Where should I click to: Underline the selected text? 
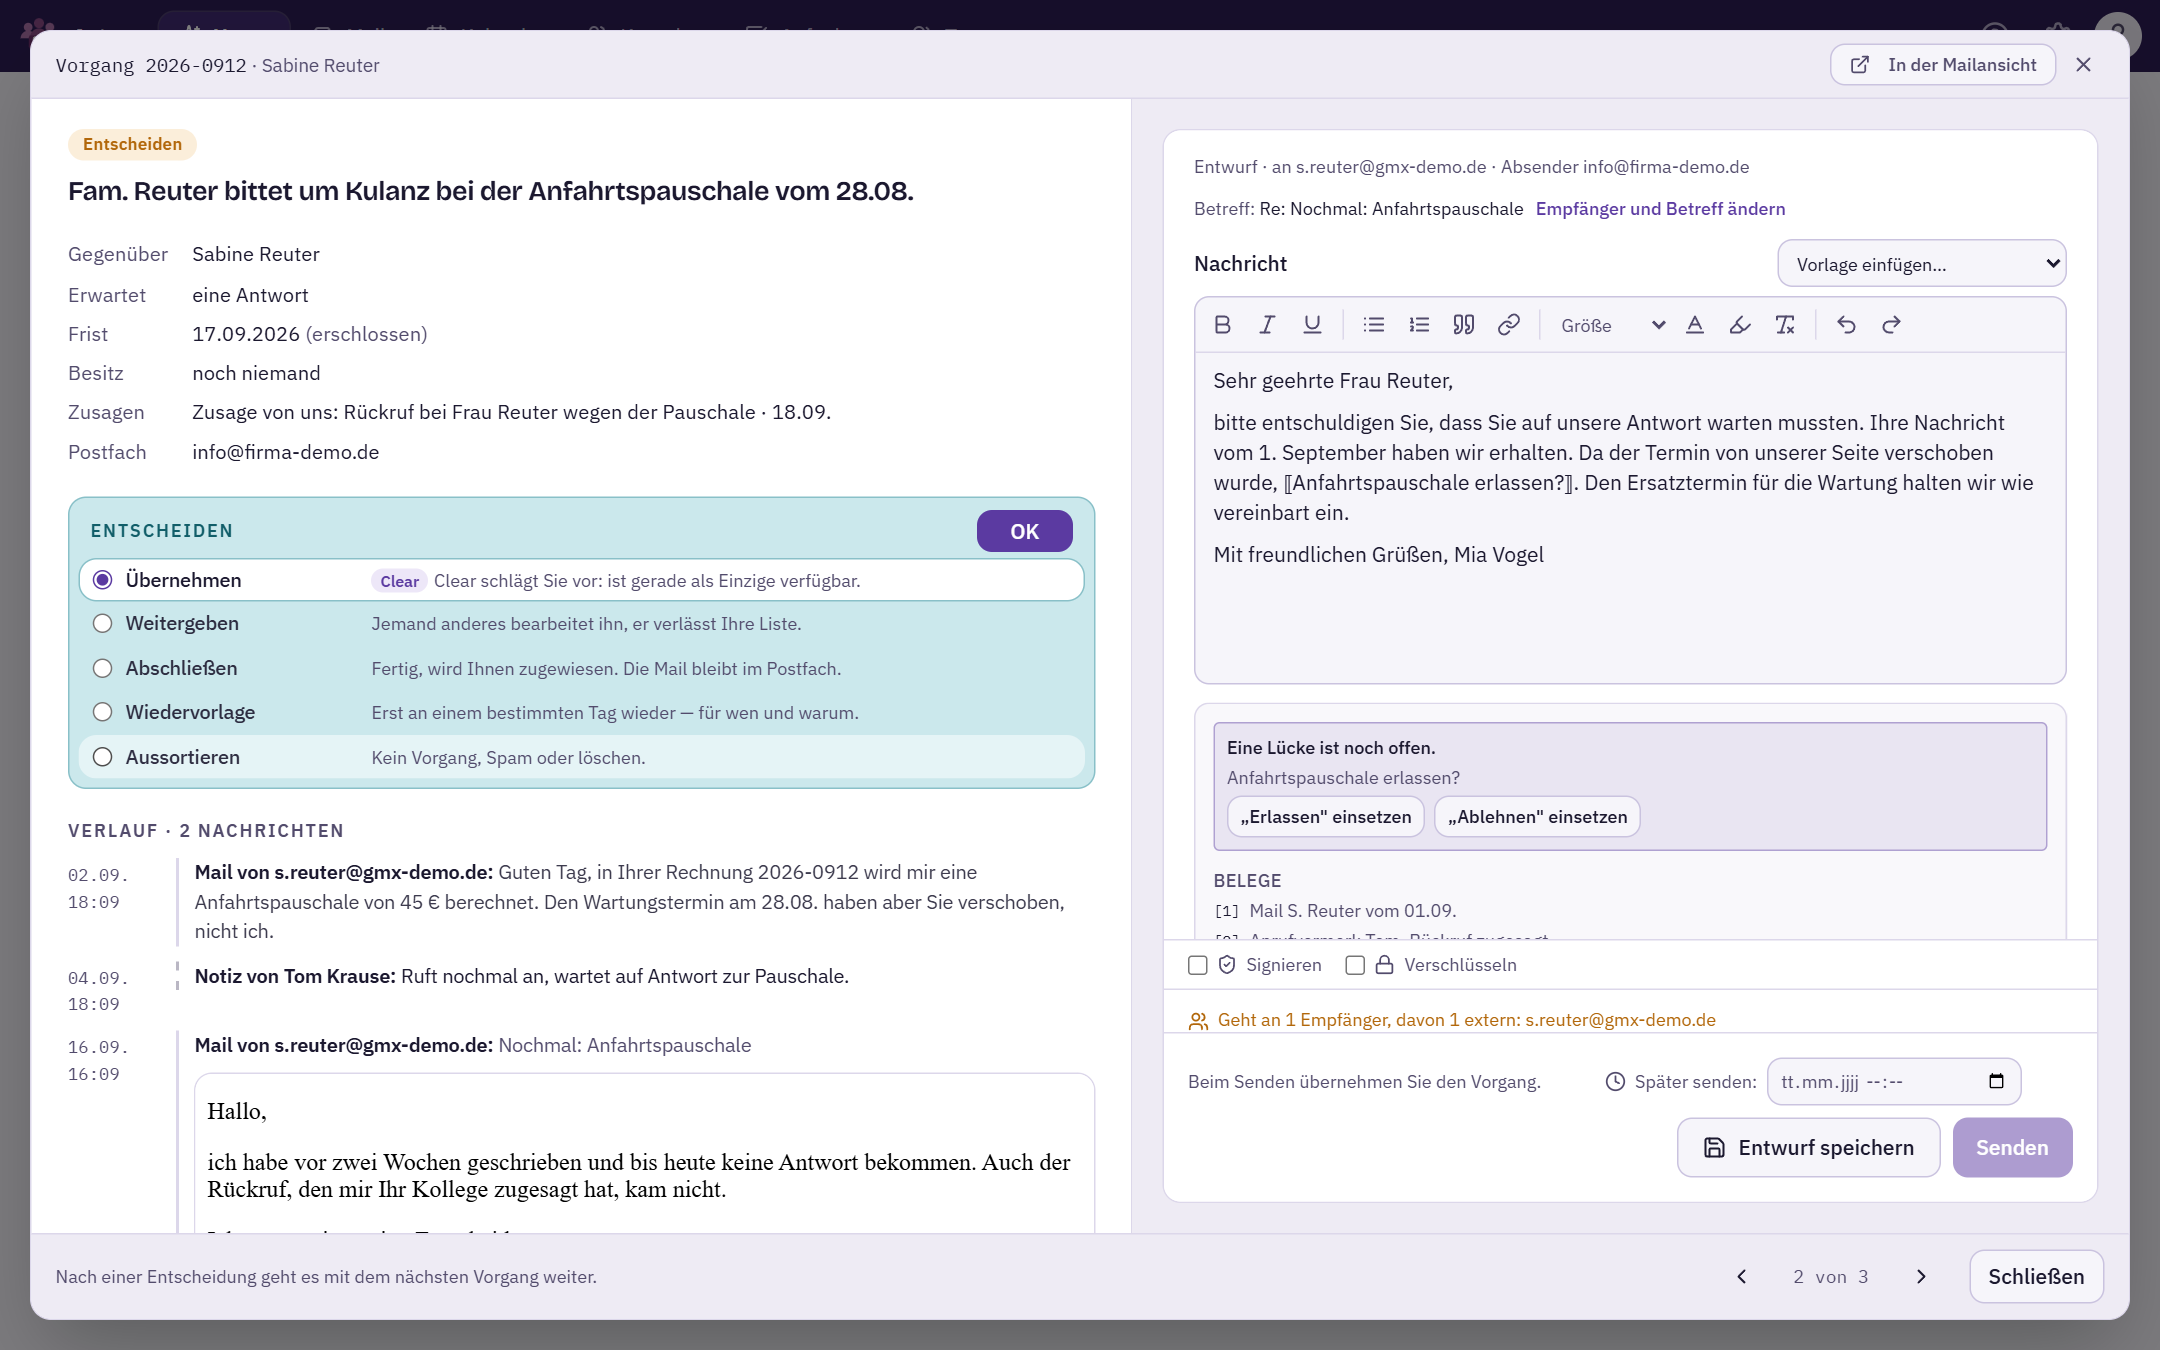[1312, 325]
